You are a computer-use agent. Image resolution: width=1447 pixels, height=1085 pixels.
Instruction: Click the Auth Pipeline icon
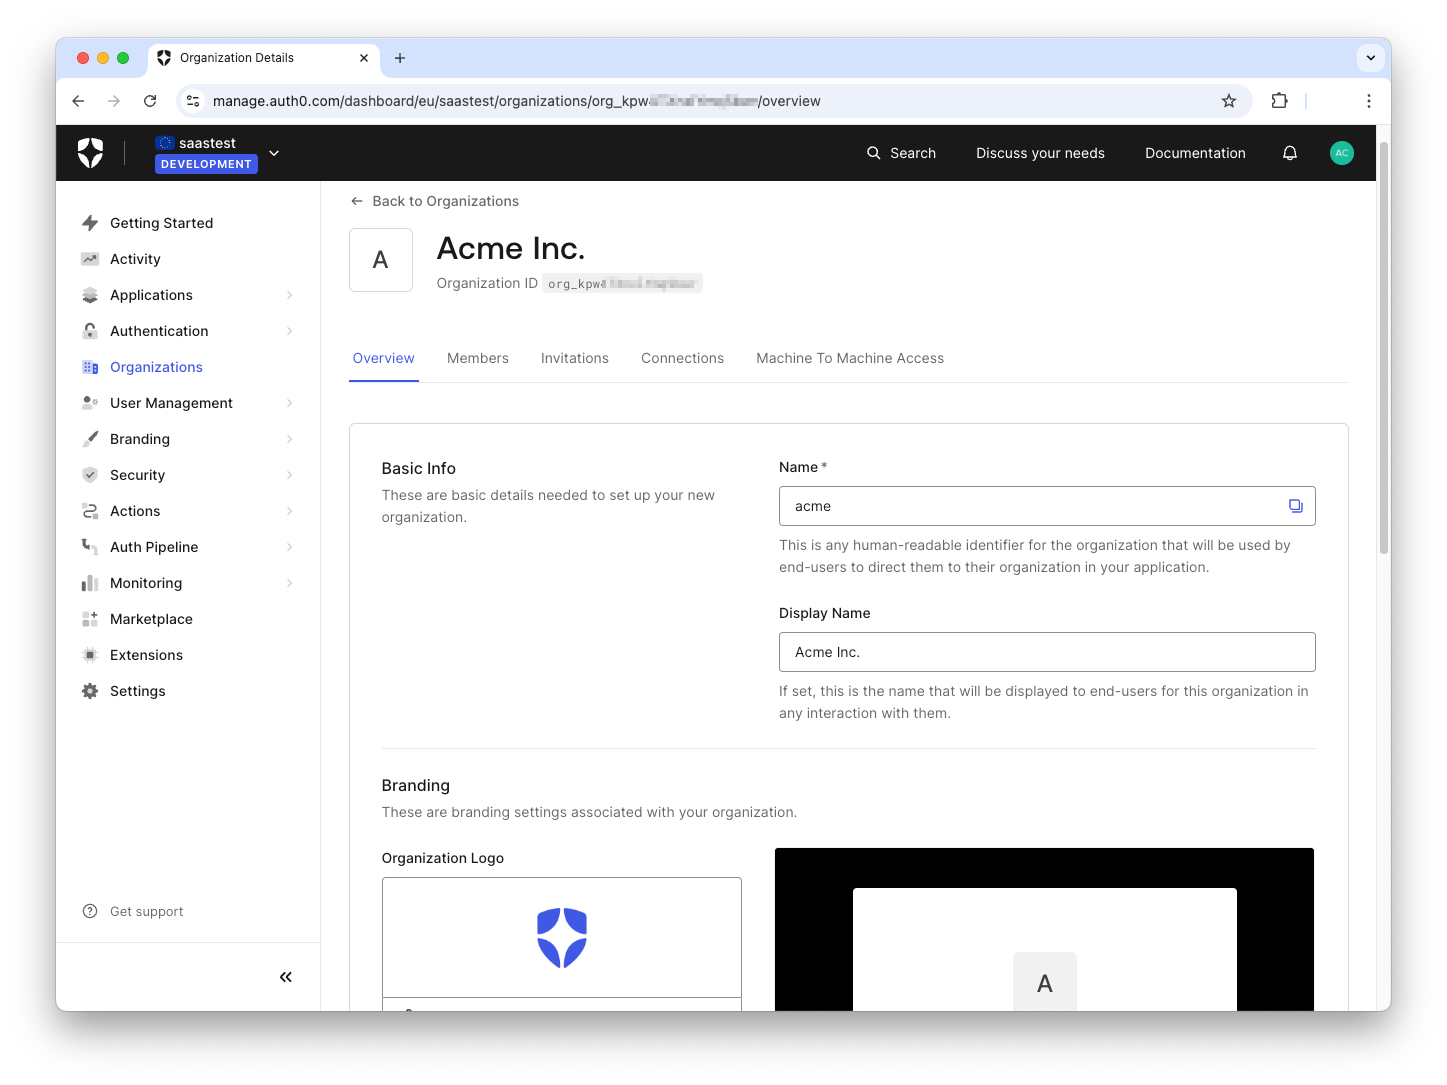click(90, 547)
